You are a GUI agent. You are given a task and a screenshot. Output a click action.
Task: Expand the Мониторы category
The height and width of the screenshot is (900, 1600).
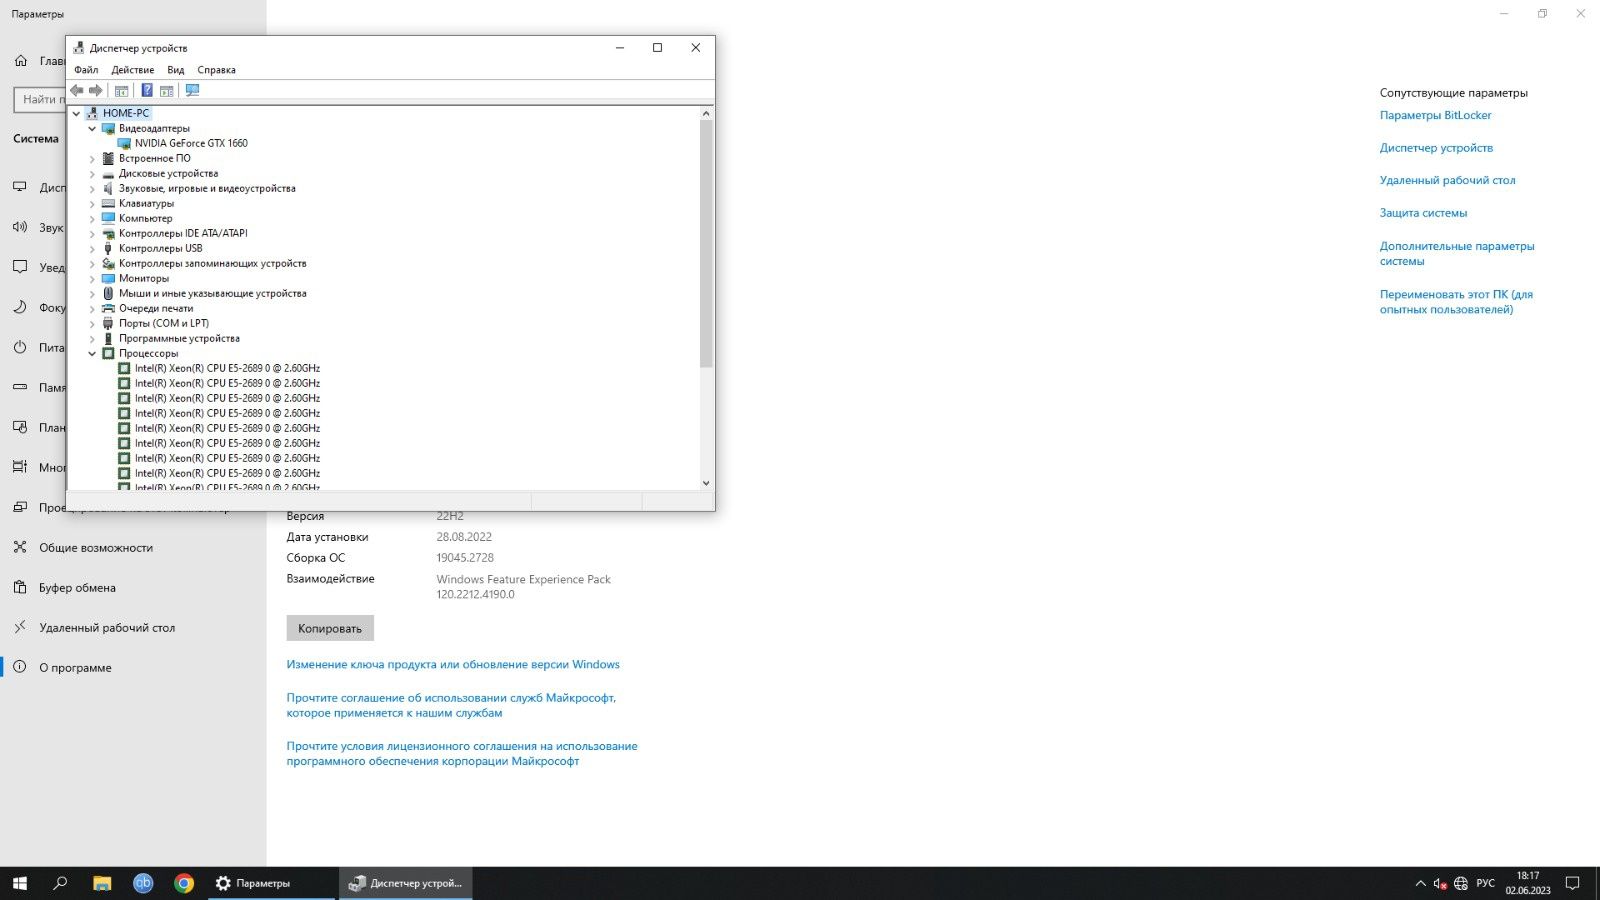click(92, 278)
